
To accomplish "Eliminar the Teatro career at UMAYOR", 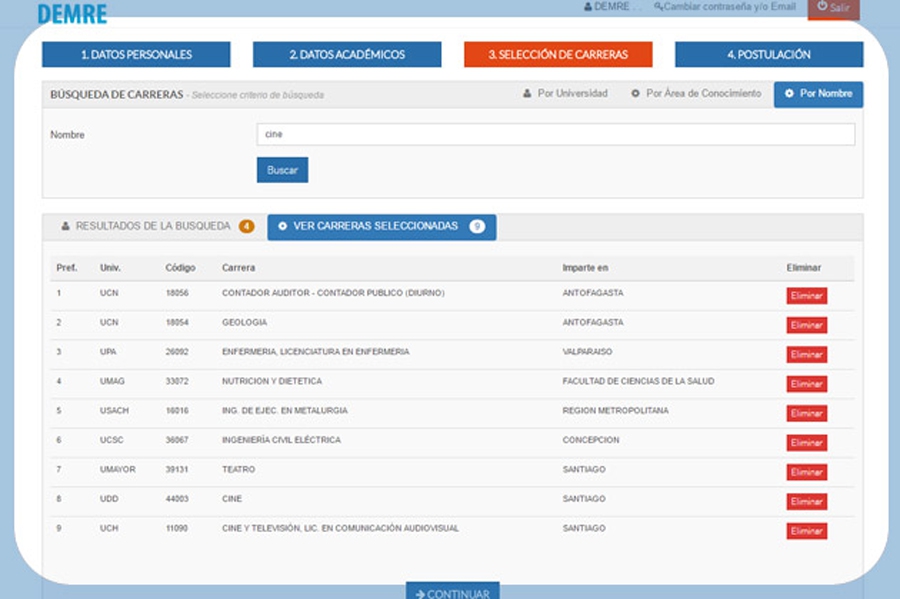I will point(806,472).
